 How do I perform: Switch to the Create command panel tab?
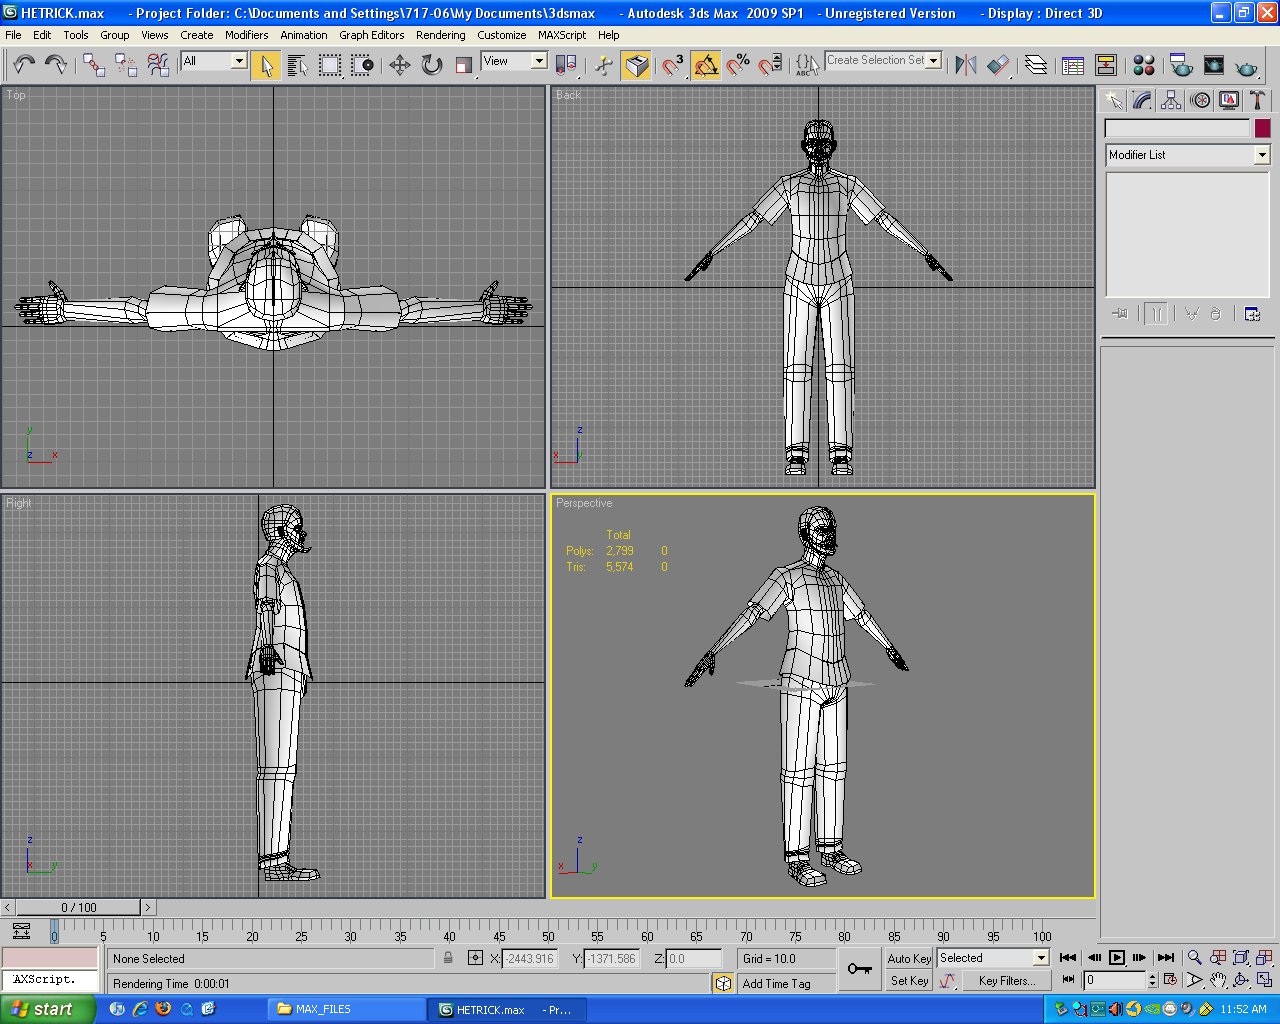(1114, 100)
